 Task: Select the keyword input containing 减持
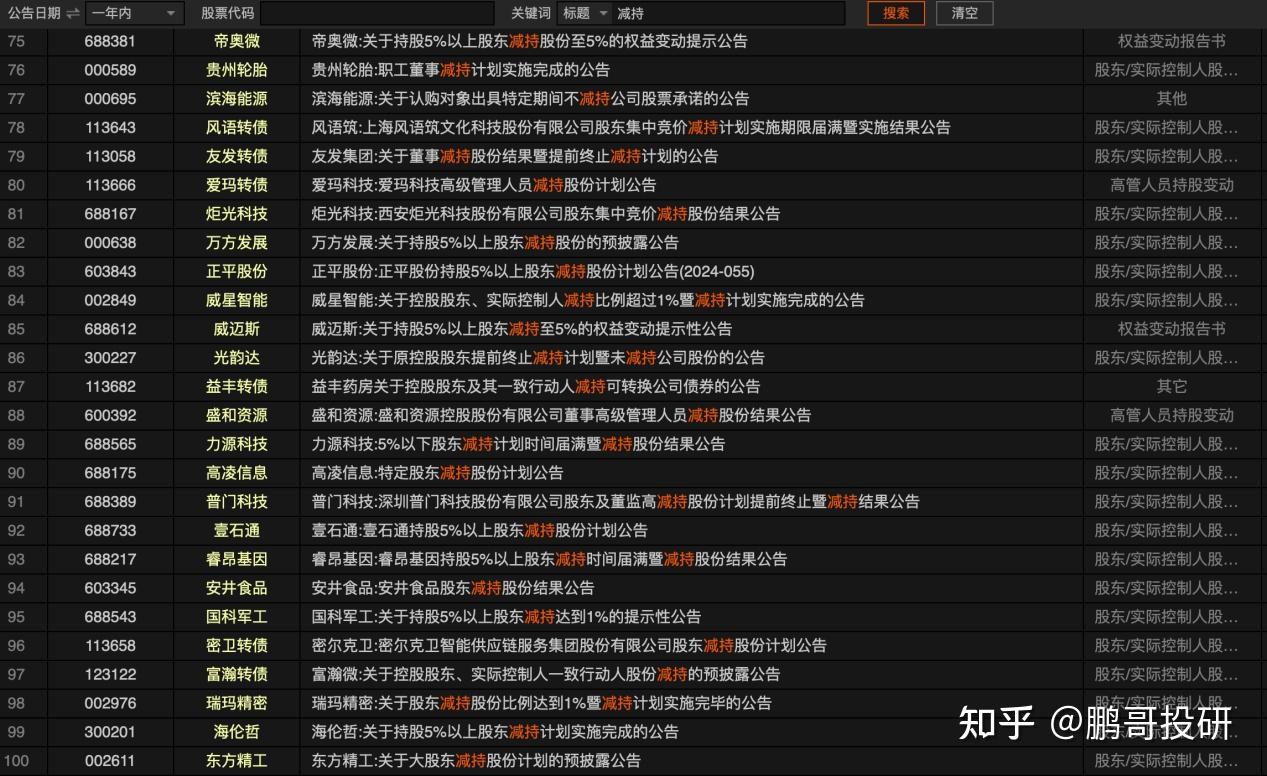pos(730,13)
